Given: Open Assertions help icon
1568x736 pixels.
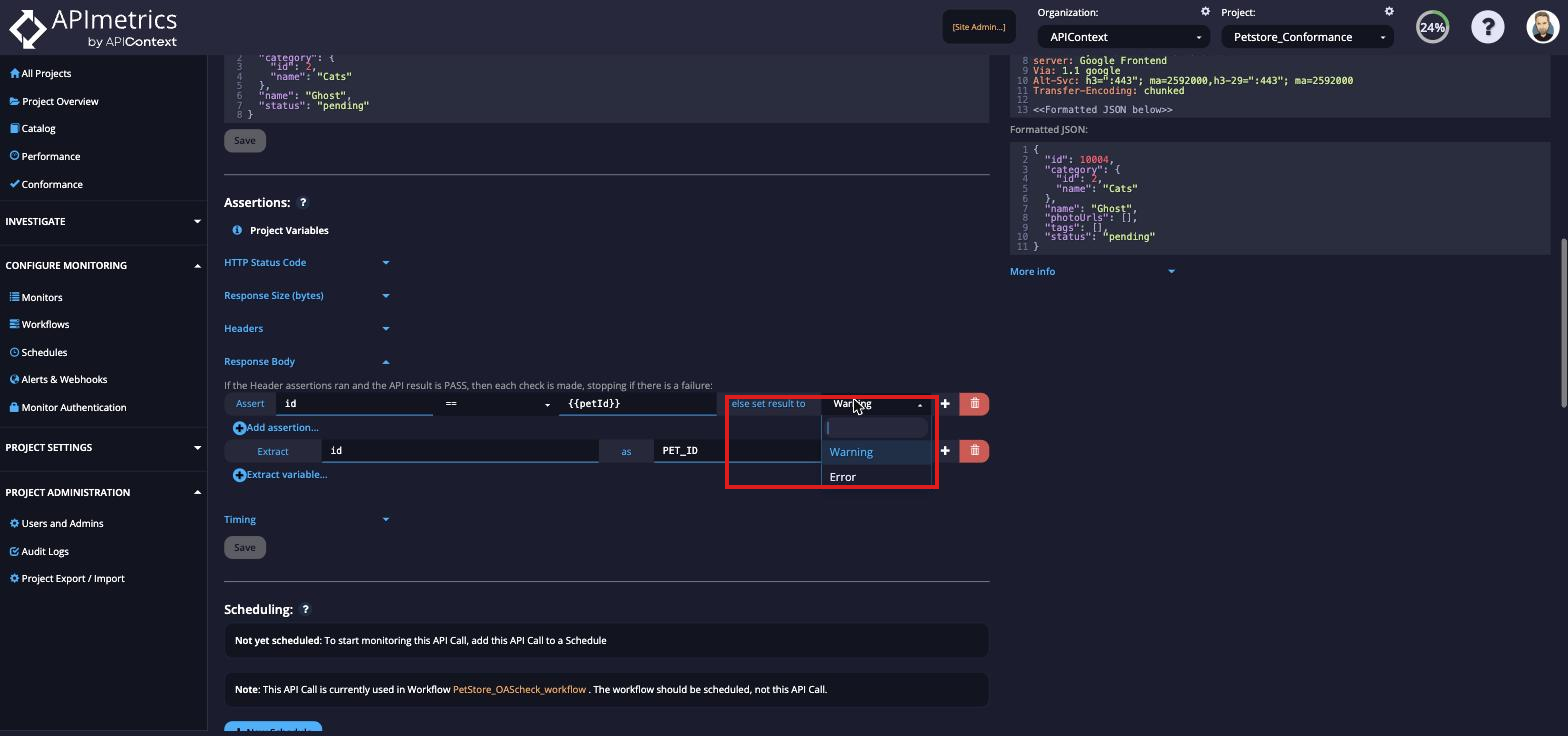Looking at the screenshot, I should tap(304, 203).
